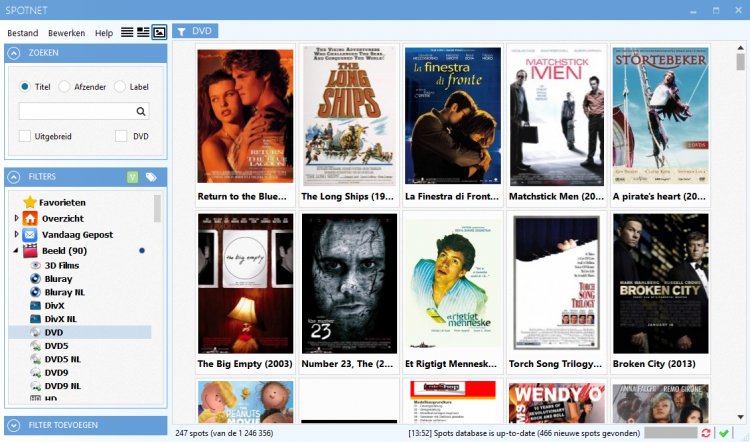Screen dimensions: 750x442
Task: Open Et Rigtigt Menneske poster
Action: pos(452,283)
